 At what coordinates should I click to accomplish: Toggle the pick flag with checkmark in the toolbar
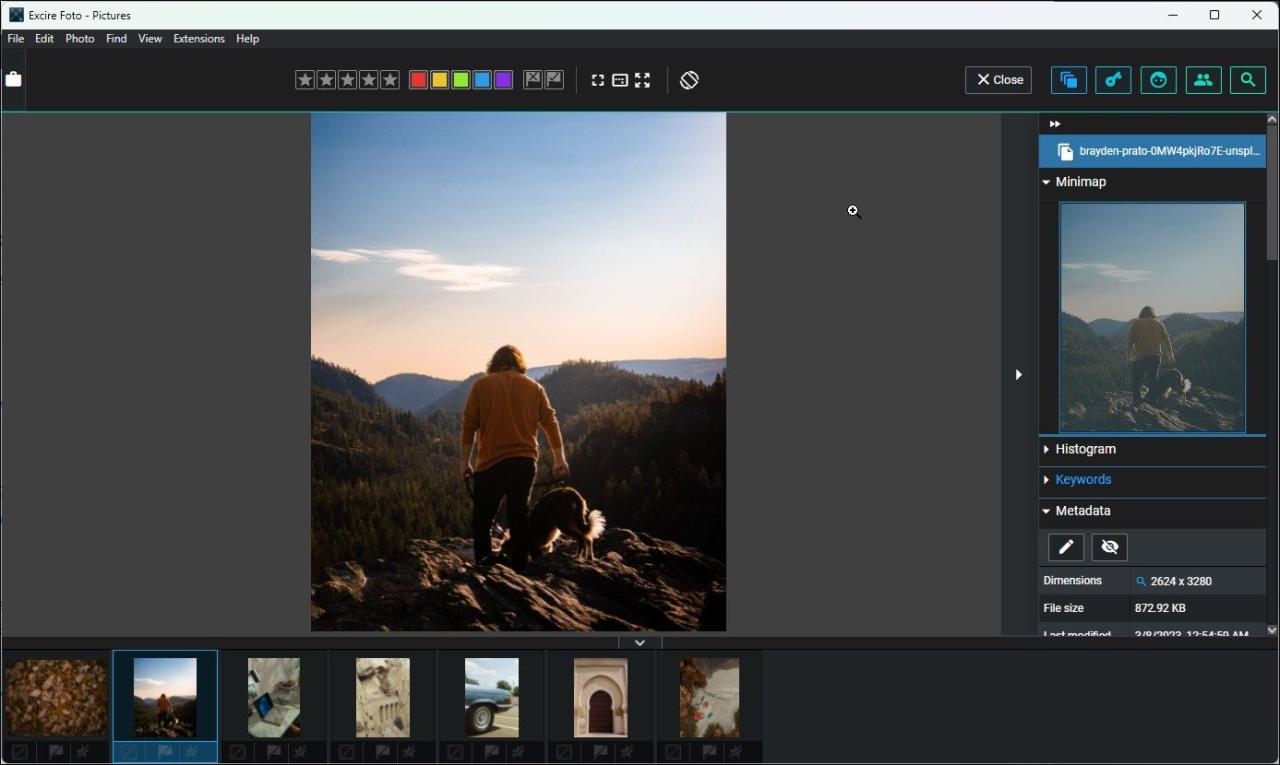554,80
